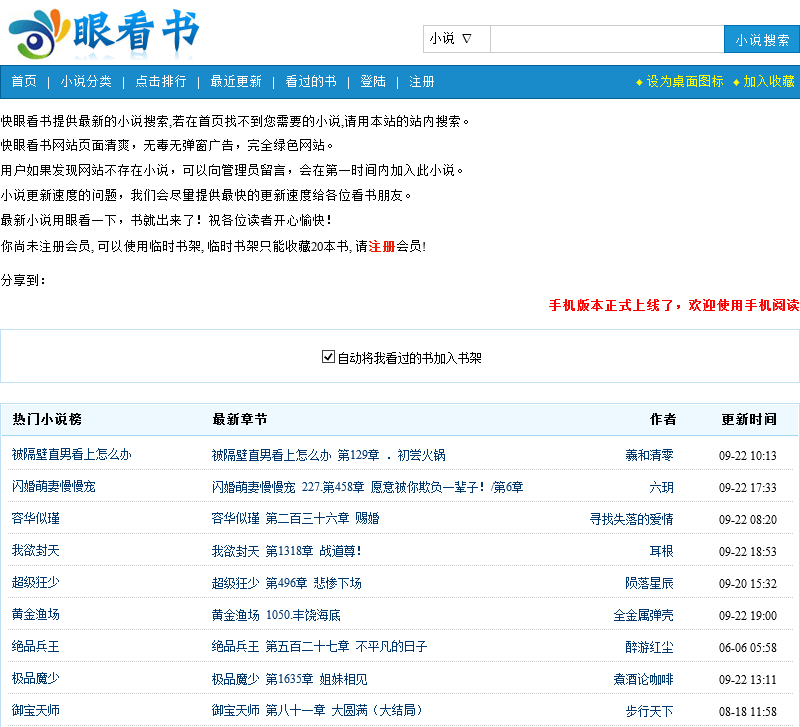Click the diamond icon beside 加入收藏
800x727 pixels.
[x=736, y=82]
